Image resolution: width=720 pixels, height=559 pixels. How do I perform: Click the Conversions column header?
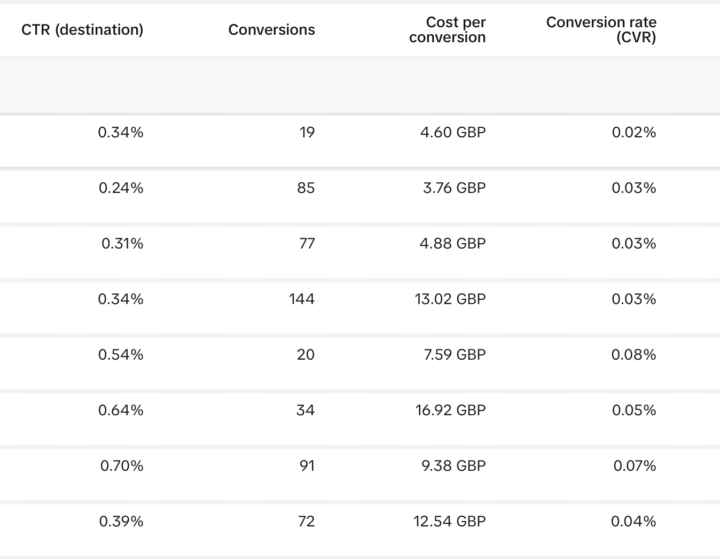coord(271,30)
